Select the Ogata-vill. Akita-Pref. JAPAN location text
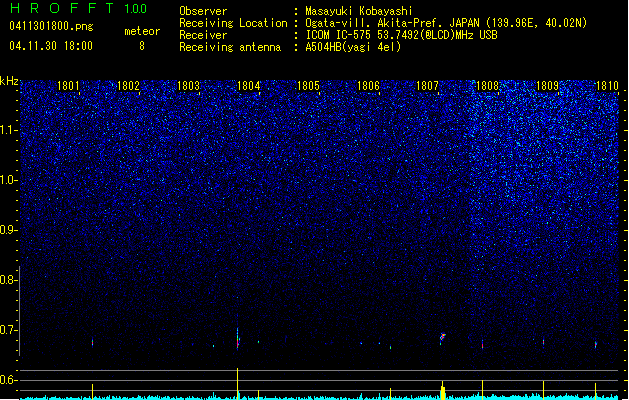This screenshot has width=629, height=400. coord(446,23)
